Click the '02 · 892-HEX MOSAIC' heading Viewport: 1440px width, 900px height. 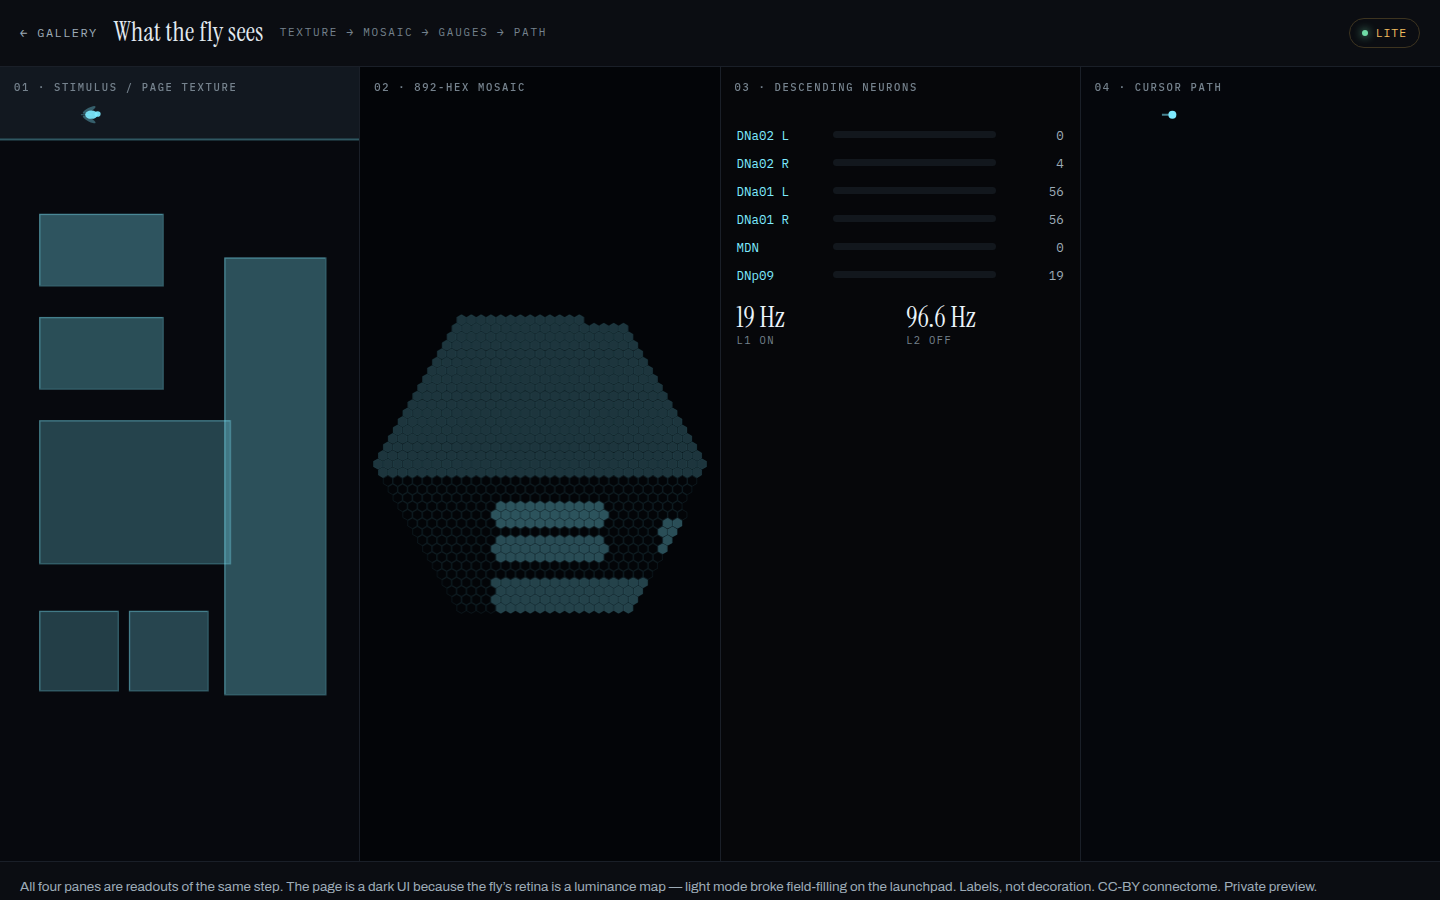coord(449,88)
